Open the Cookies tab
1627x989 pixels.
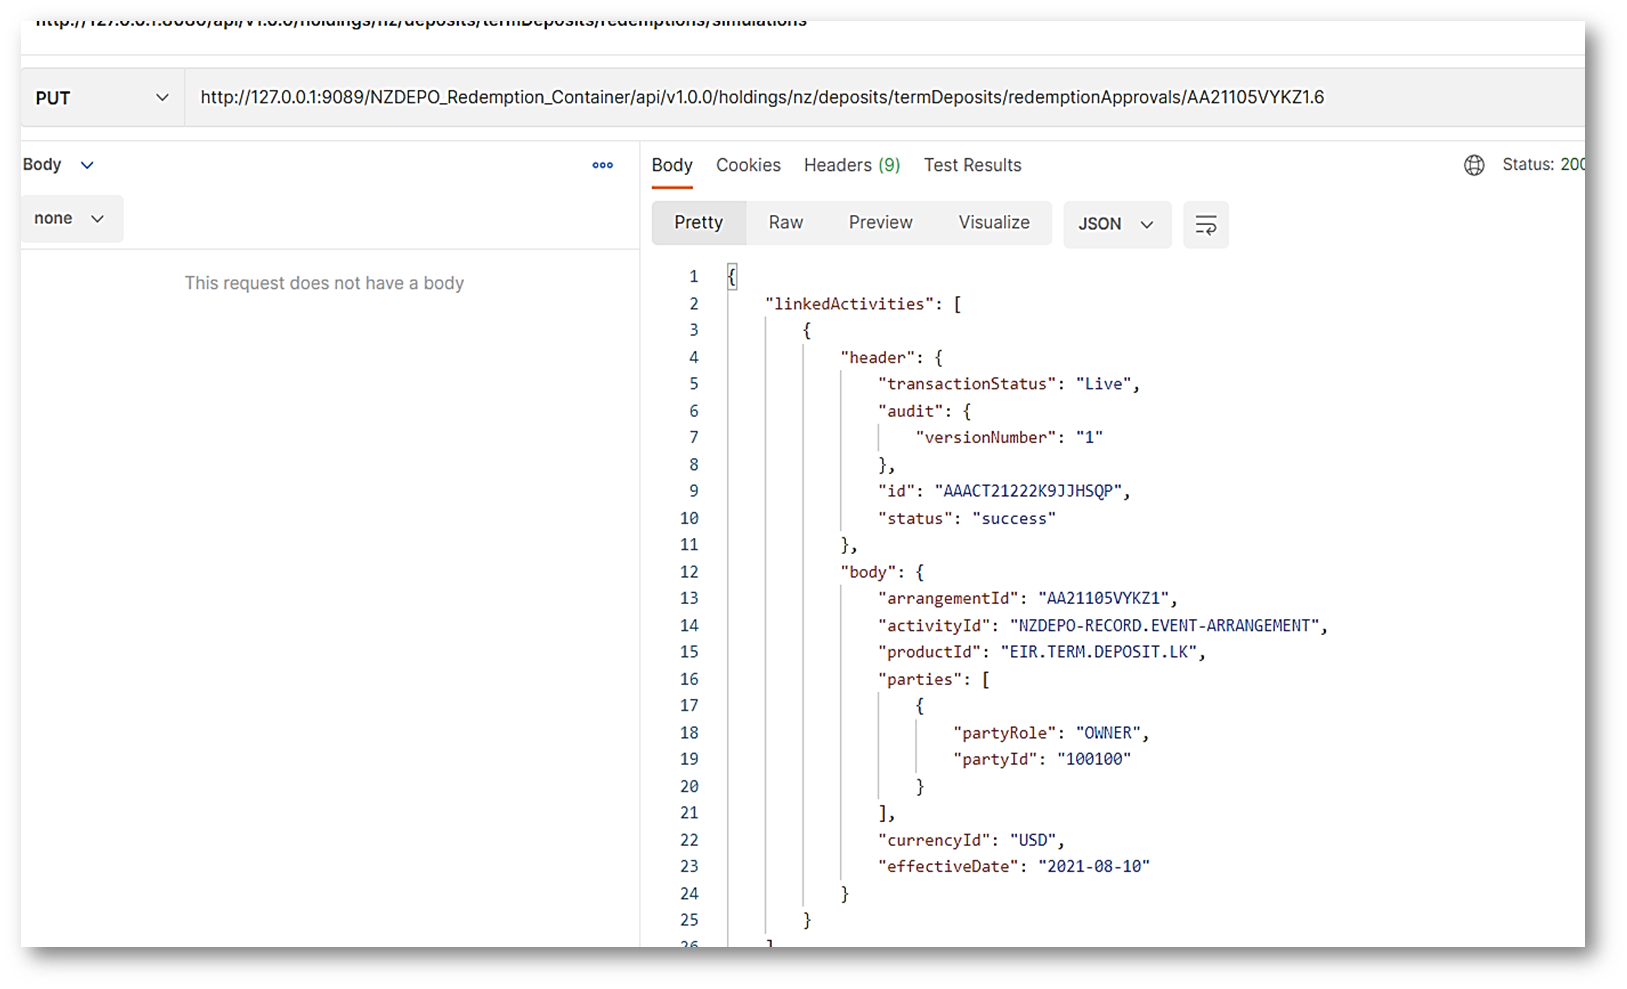(747, 165)
